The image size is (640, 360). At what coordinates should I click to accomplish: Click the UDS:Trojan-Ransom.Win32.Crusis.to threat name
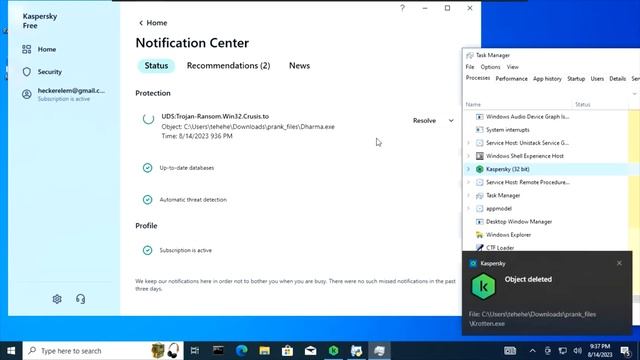pyautogui.click(x=215, y=116)
